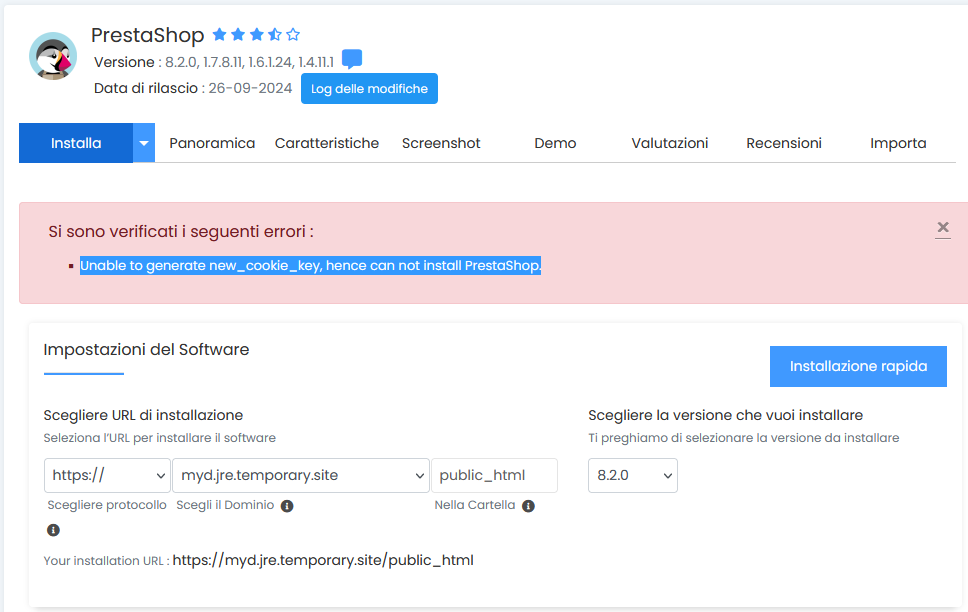Open the blue chat bubble icon beside versions
This screenshot has width=968, height=612.
coord(352,59)
